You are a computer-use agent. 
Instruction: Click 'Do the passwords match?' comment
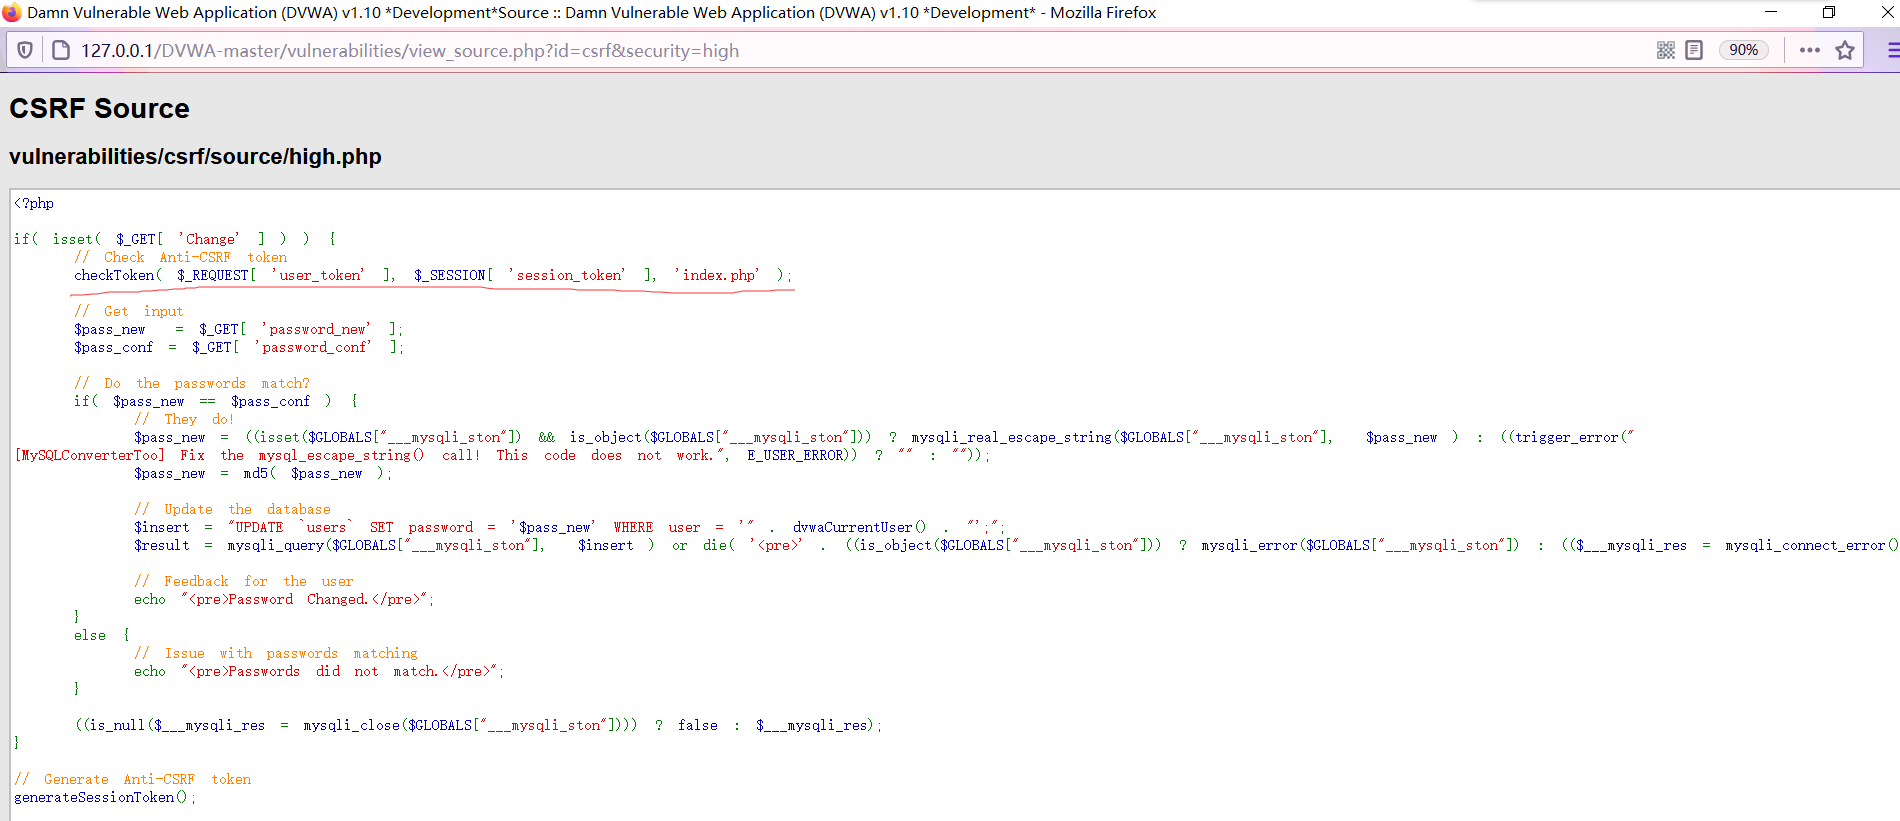(192, 383)
